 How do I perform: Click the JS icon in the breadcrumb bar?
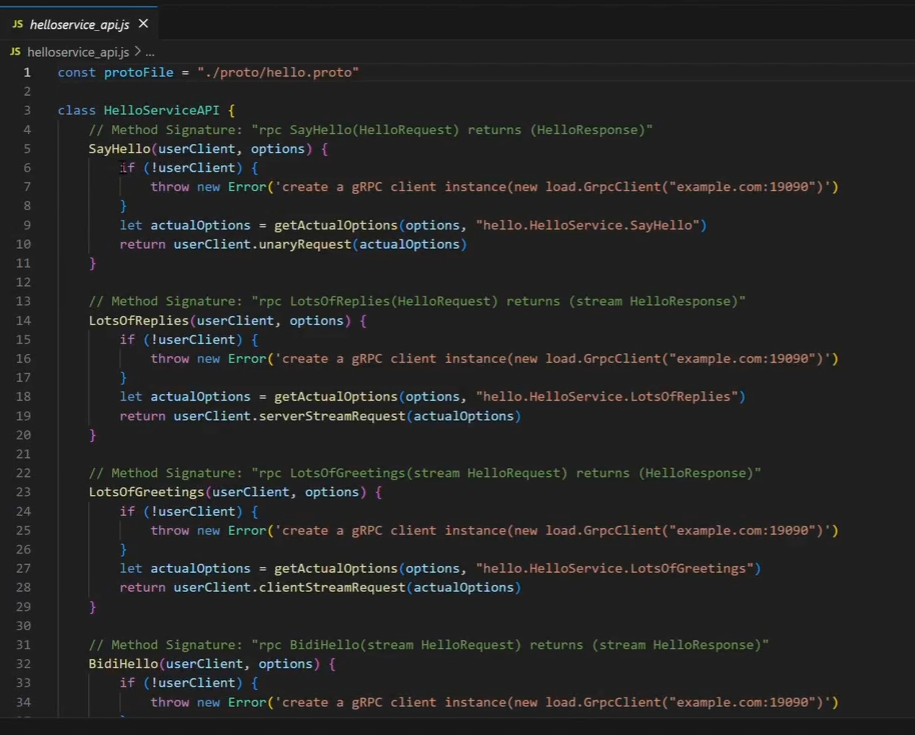(15, 51)
